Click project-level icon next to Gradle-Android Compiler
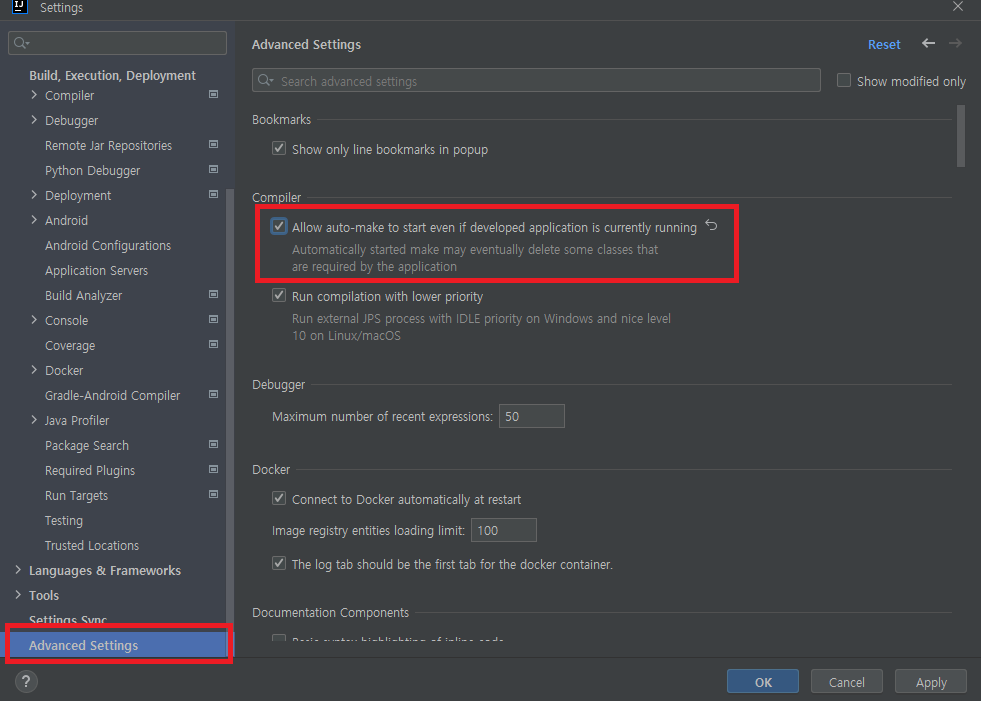The height and width of the screenshot is (701, 981). click(213, 394)
